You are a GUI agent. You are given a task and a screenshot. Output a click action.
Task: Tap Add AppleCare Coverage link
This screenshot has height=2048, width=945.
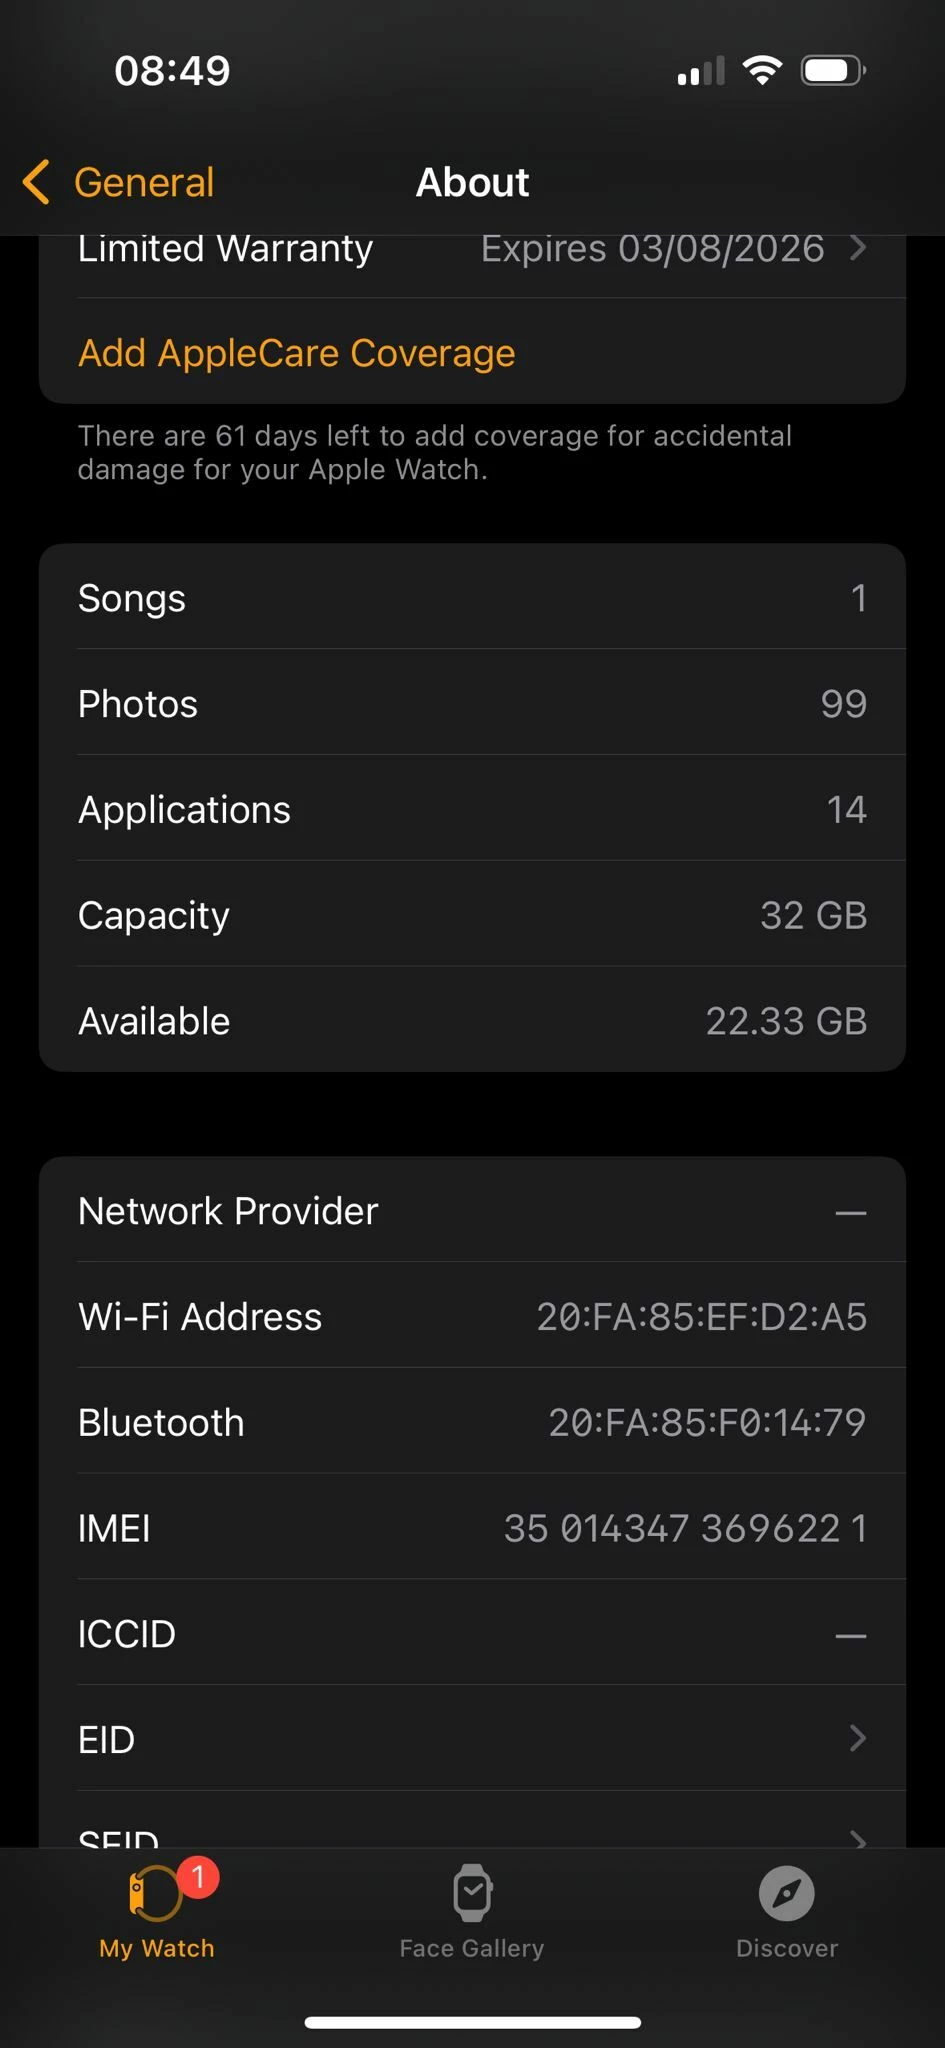[297, 353]
